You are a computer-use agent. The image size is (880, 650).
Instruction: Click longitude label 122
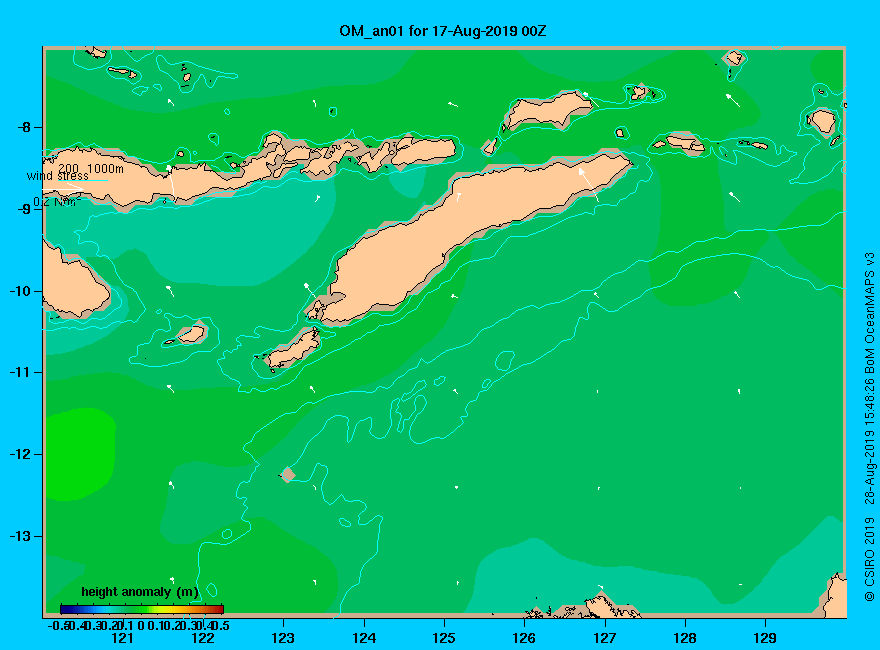point(203,638)
